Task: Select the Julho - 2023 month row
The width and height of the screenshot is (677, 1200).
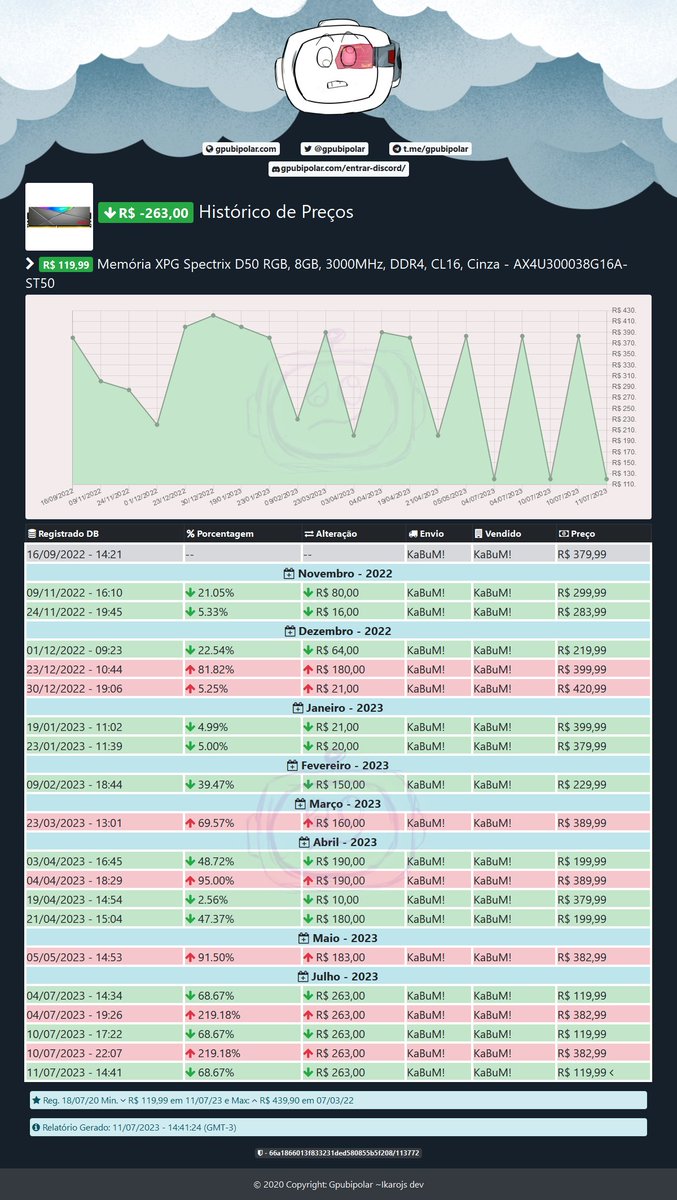Action: 338,976
